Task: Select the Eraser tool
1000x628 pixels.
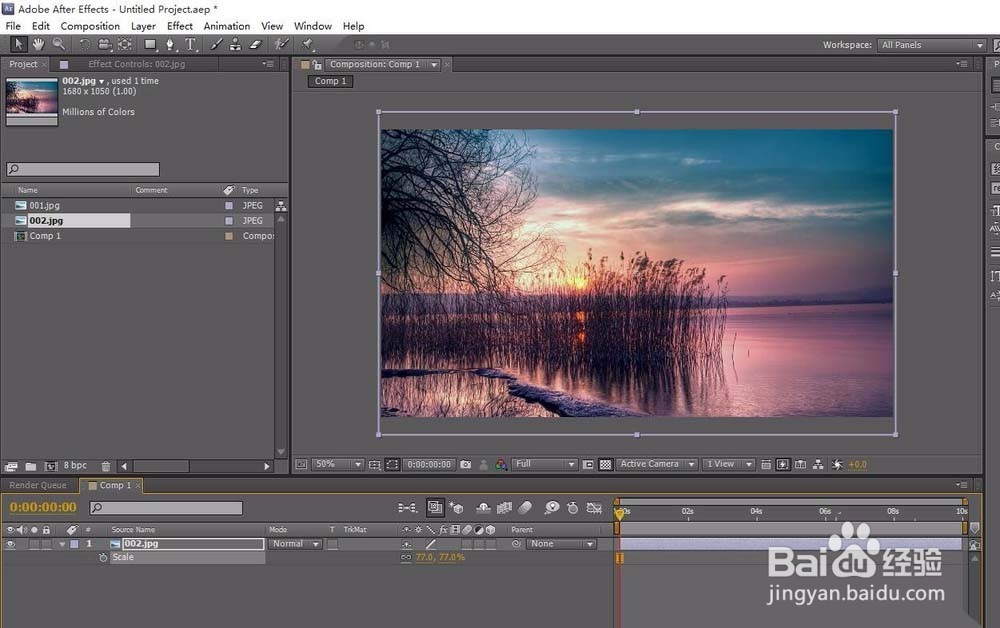Action: coord(256,44)
